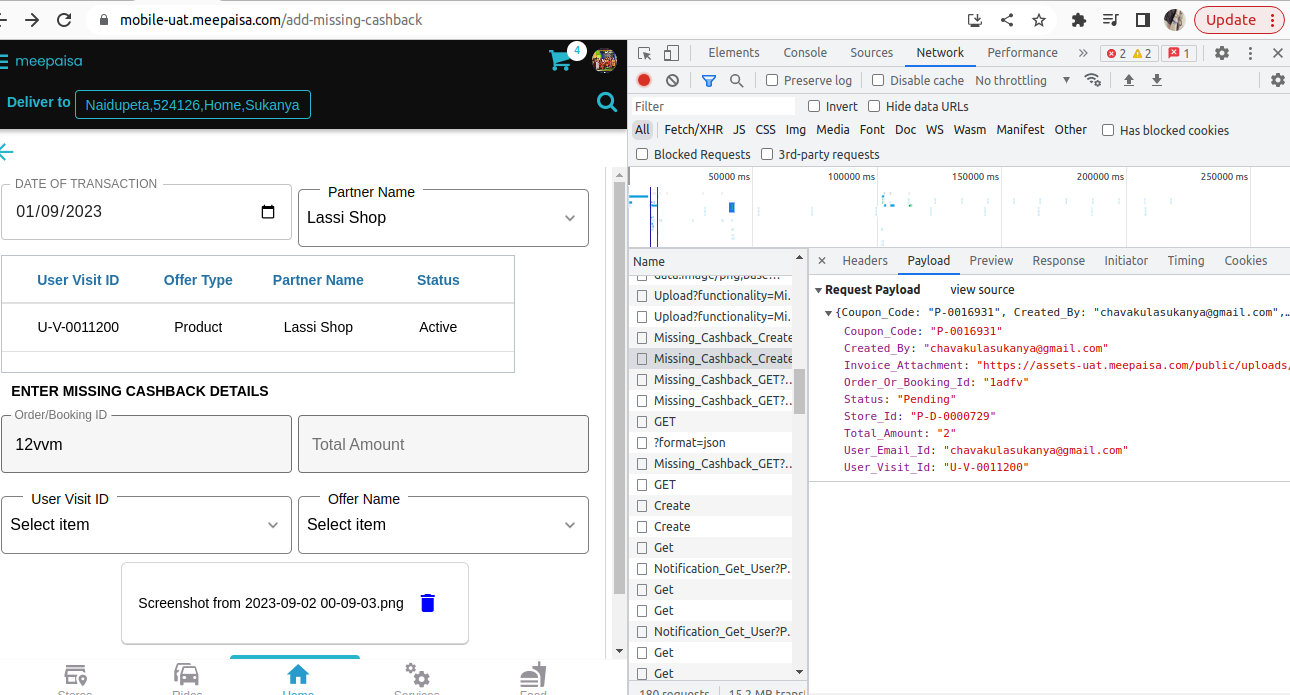Tick the checkbox beside ?format=json request
1290x695 pixels.
point(643,442)
